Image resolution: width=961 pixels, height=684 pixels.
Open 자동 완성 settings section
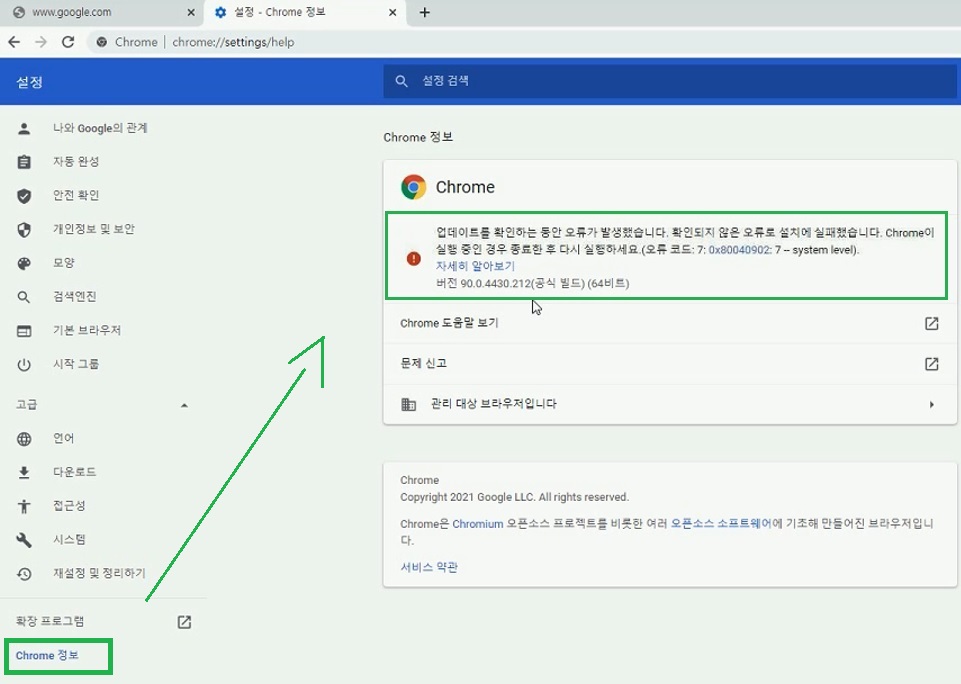[x=76, y=162]
